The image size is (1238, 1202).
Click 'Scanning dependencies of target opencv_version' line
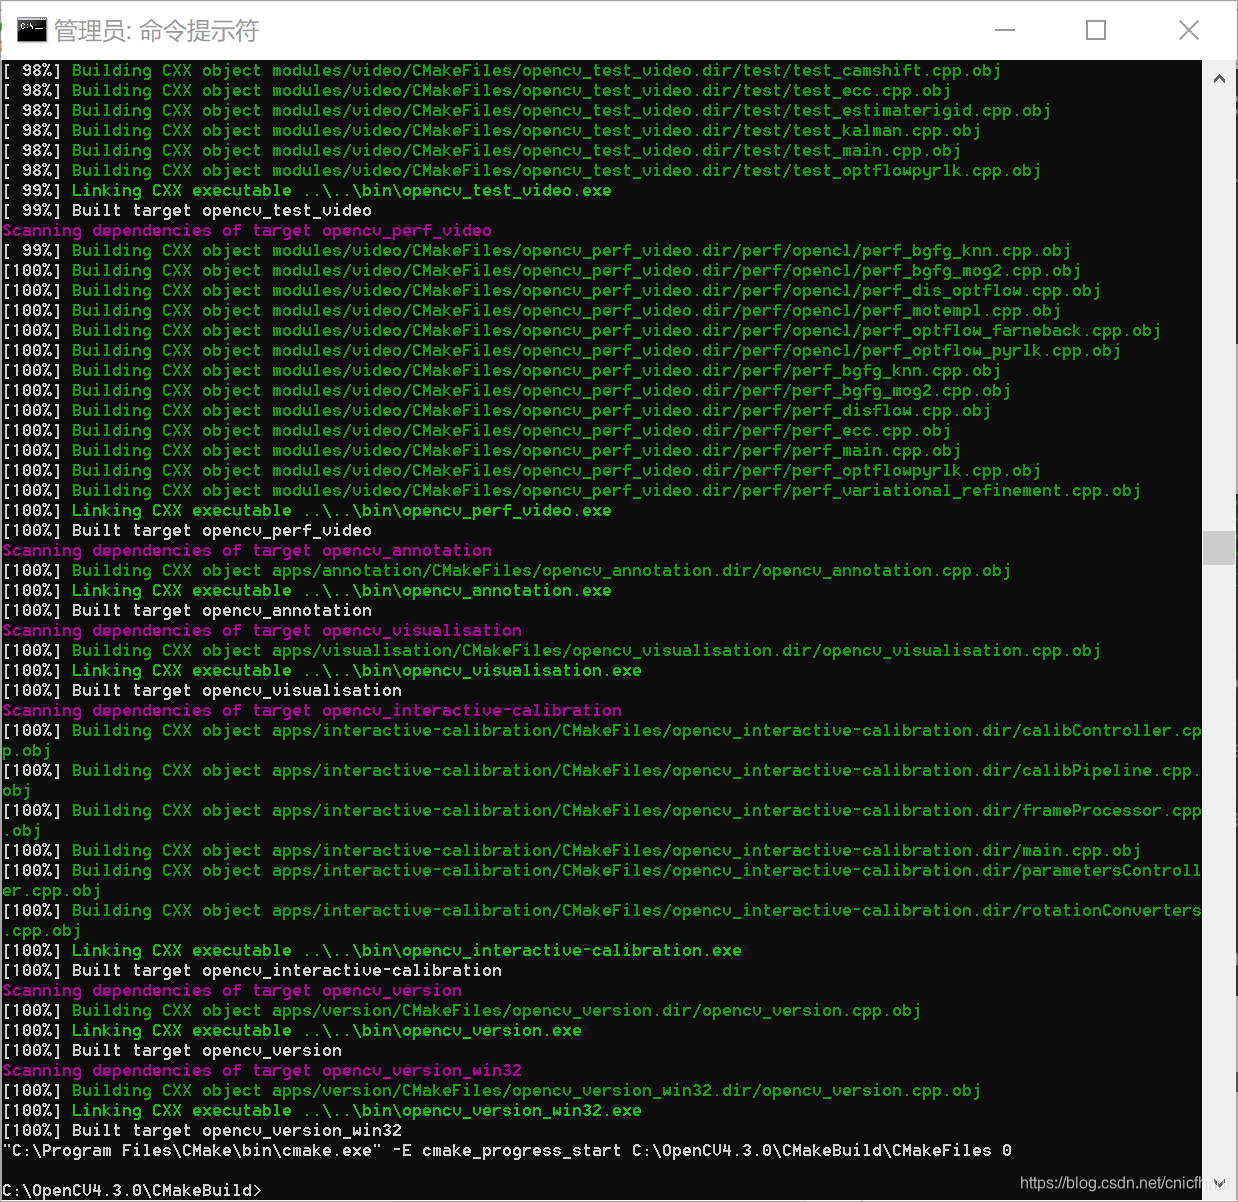[232, 991]
